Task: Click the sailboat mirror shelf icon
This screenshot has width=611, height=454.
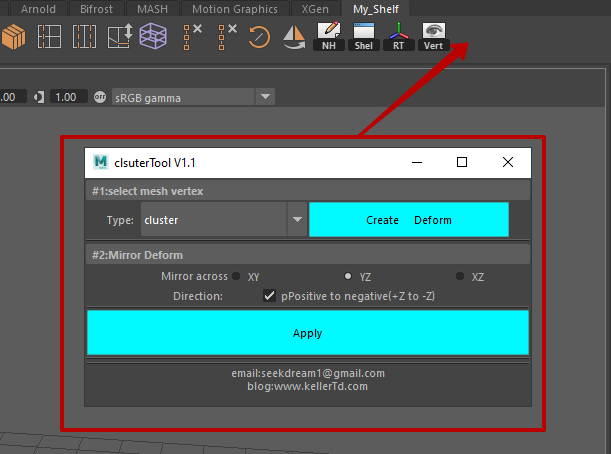Action: [x=294, y=37]
